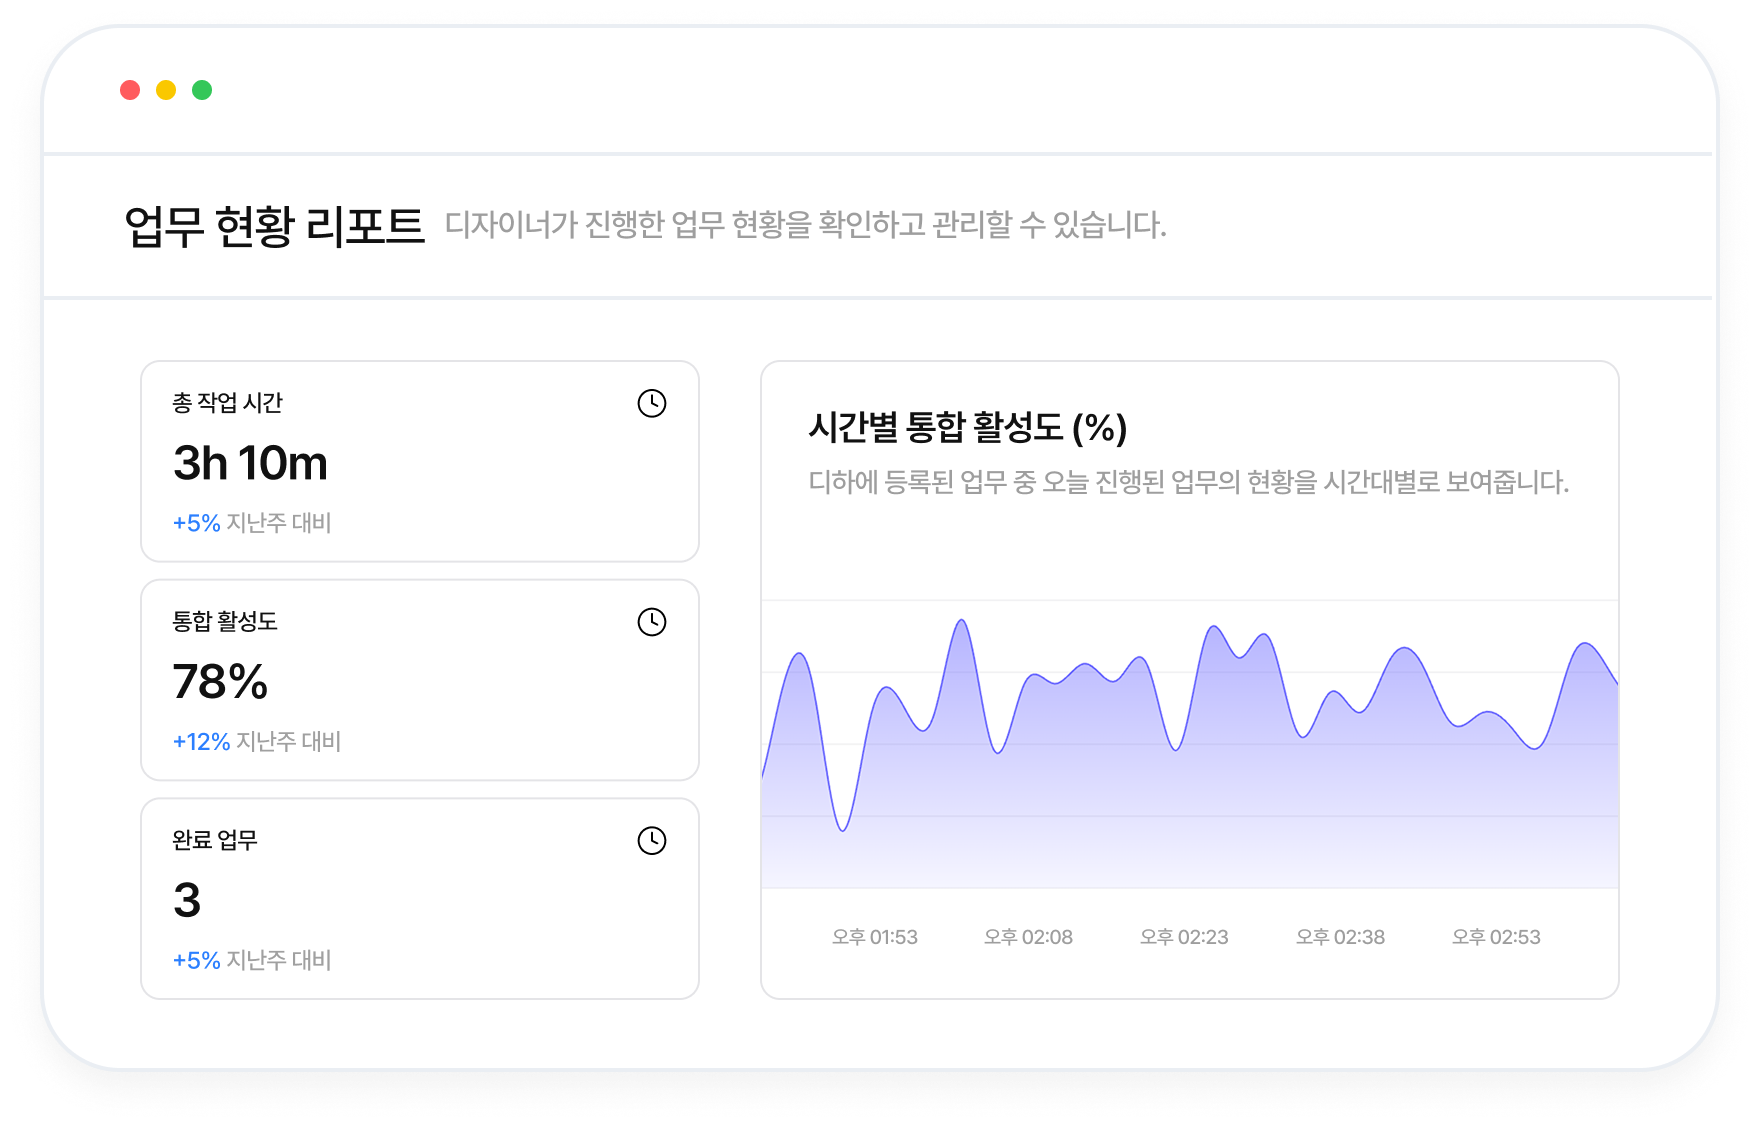This screenshot has width=1760, height=1128.
Task: Click the +12% 지난주 대비 text
Action: [x=257, y=741]
